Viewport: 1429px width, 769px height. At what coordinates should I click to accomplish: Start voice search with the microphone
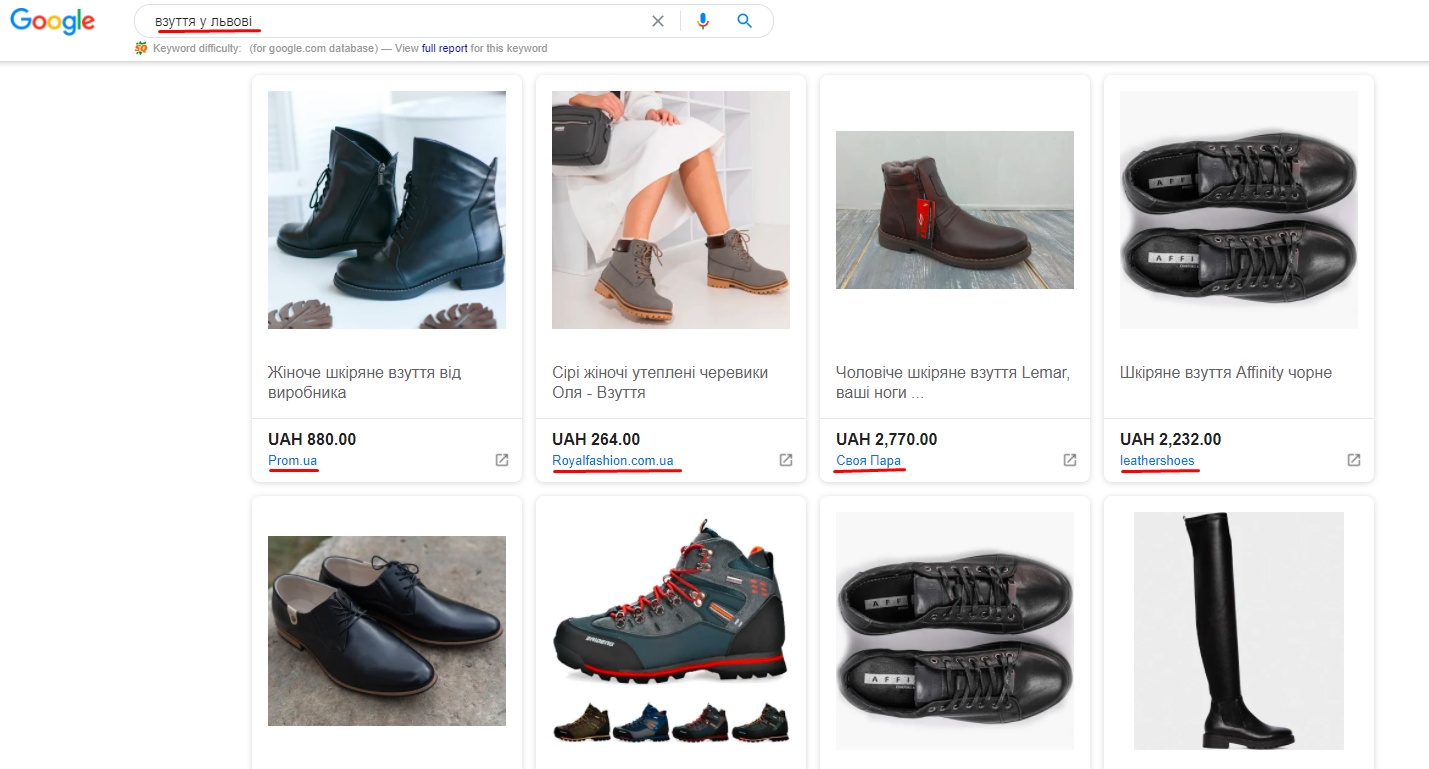point(703,21)
